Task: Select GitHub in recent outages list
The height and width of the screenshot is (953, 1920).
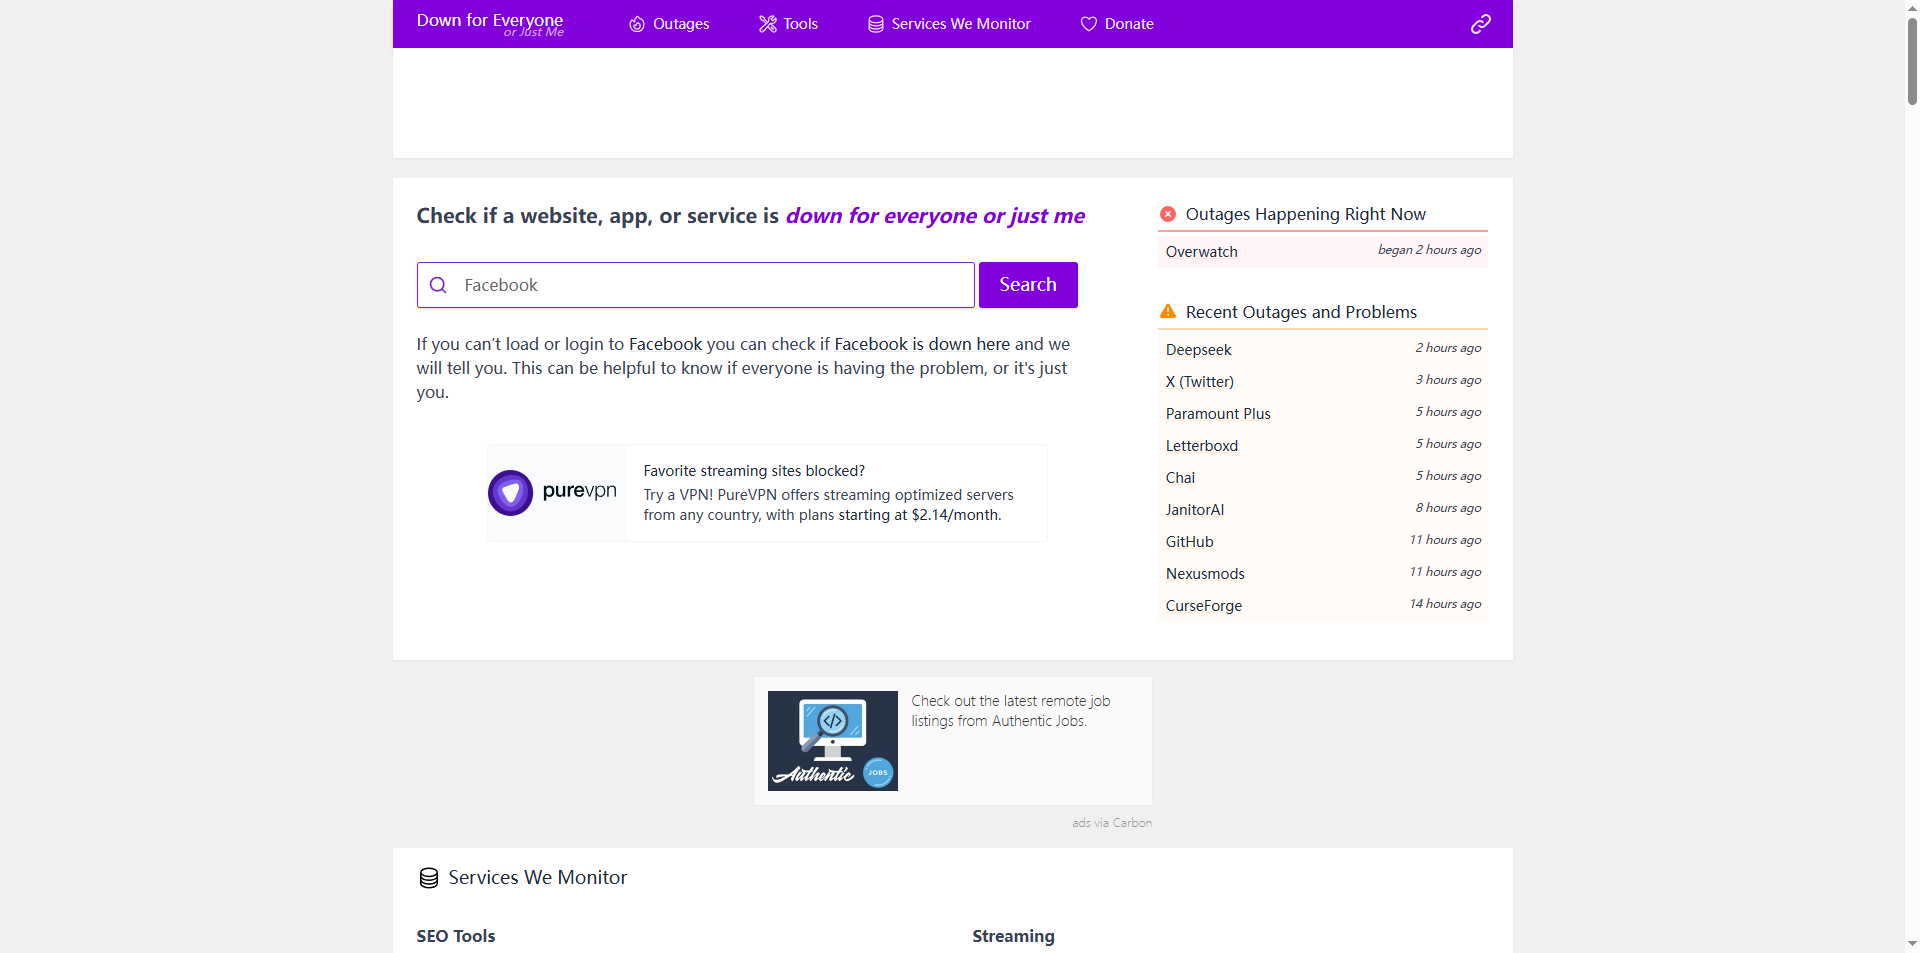Action: click(x=1189, y=542)
